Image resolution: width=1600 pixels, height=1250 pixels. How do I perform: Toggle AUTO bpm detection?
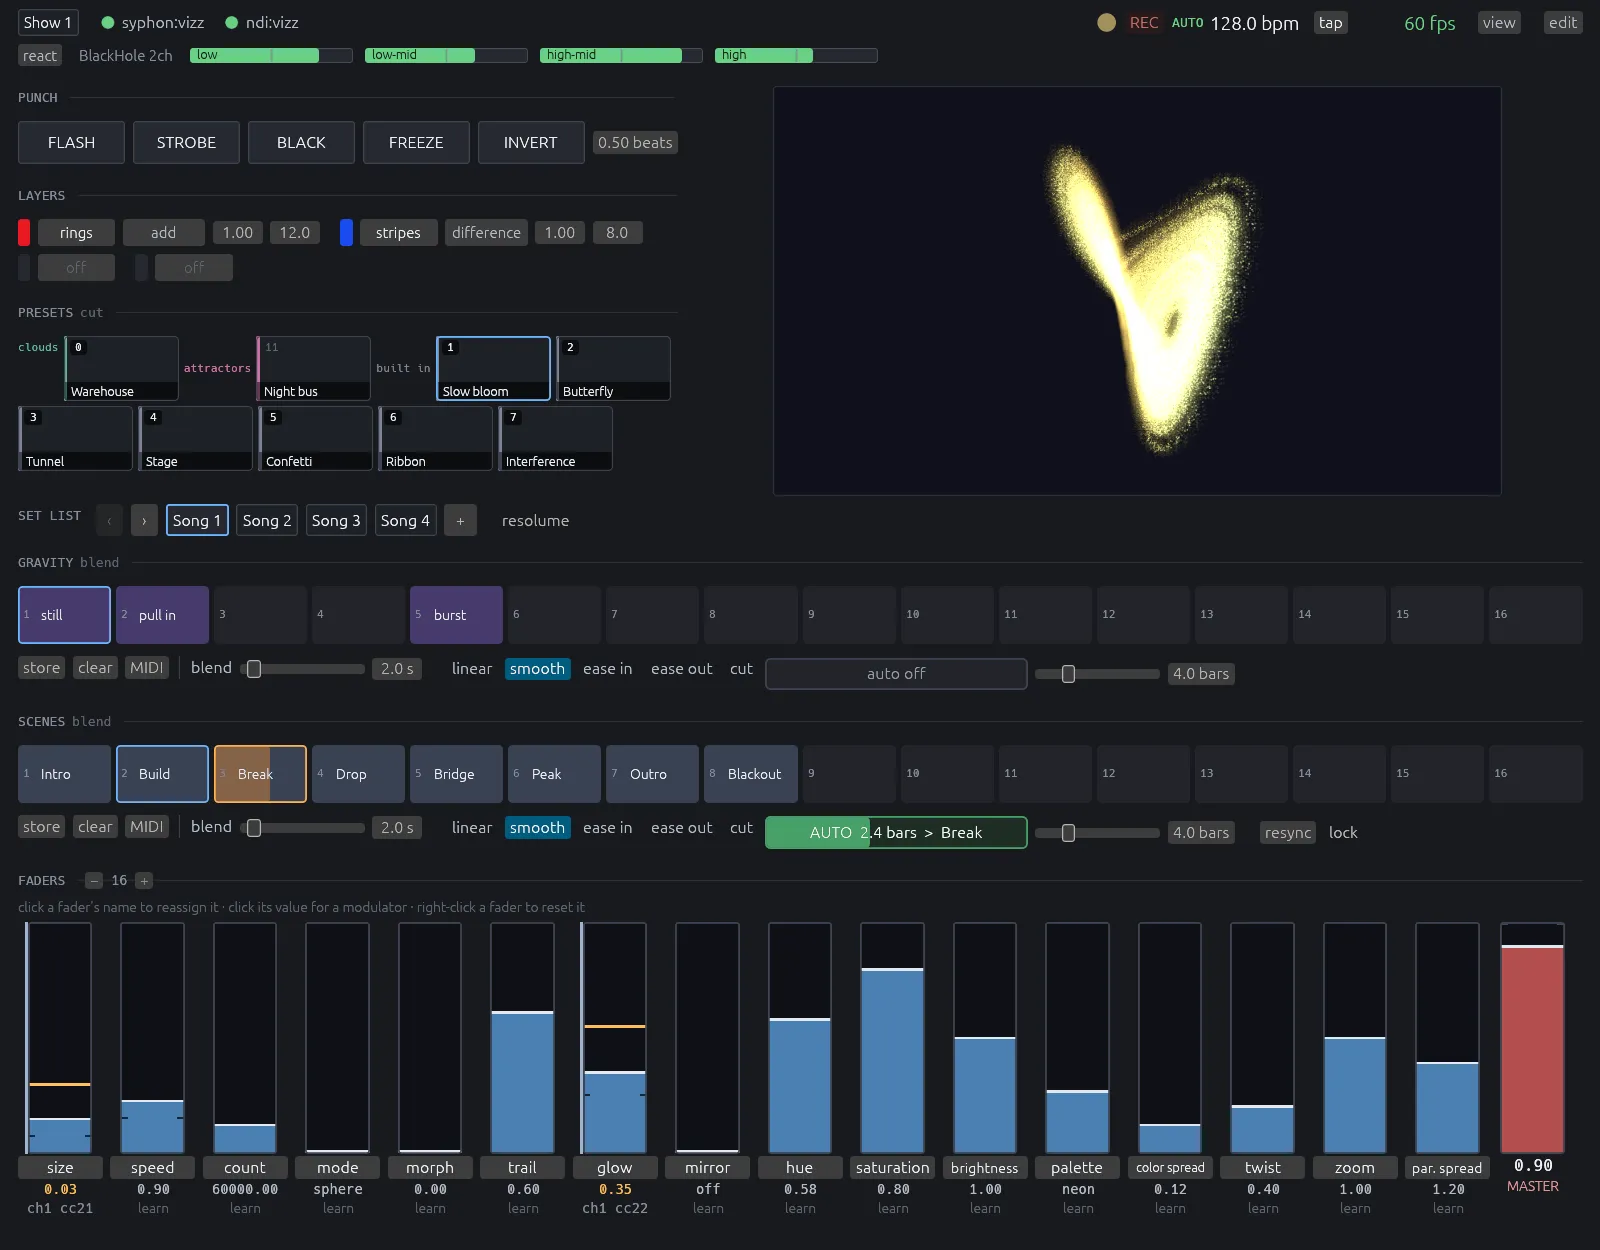[x=1187, y=22]
